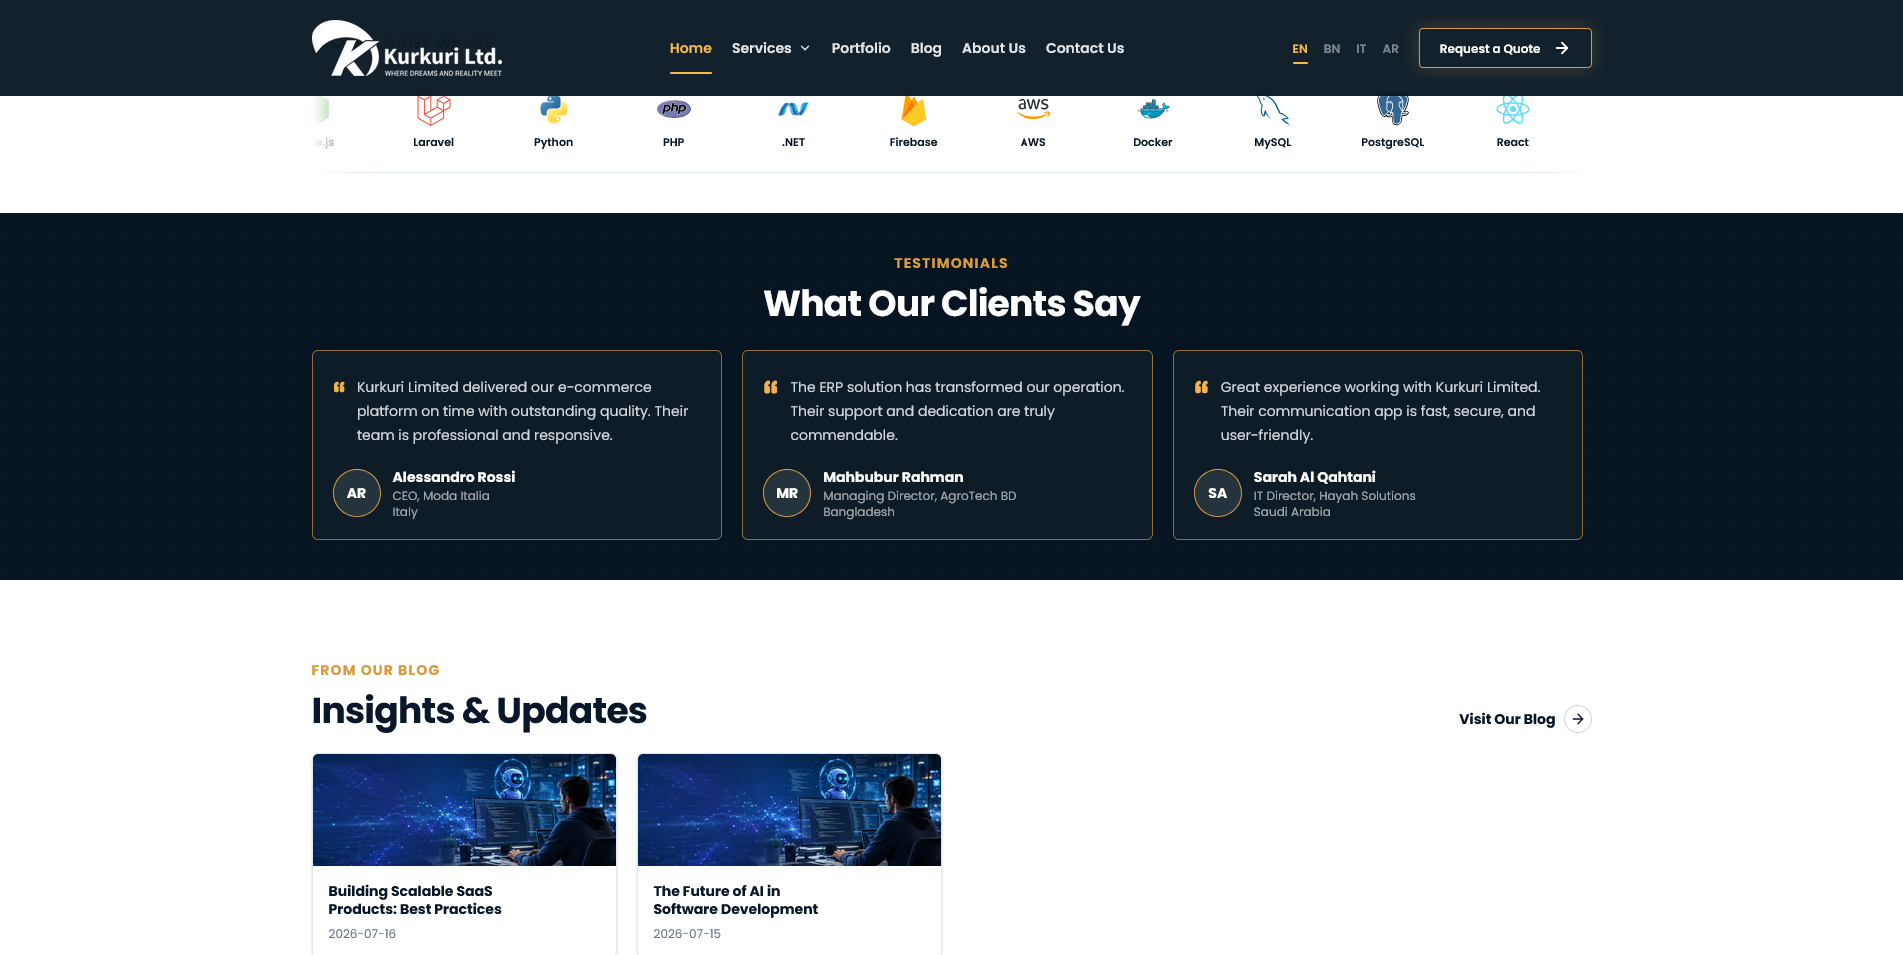Click the FROM OUR BLOG label
This screenshot has height=955, width=1903.
375,670
